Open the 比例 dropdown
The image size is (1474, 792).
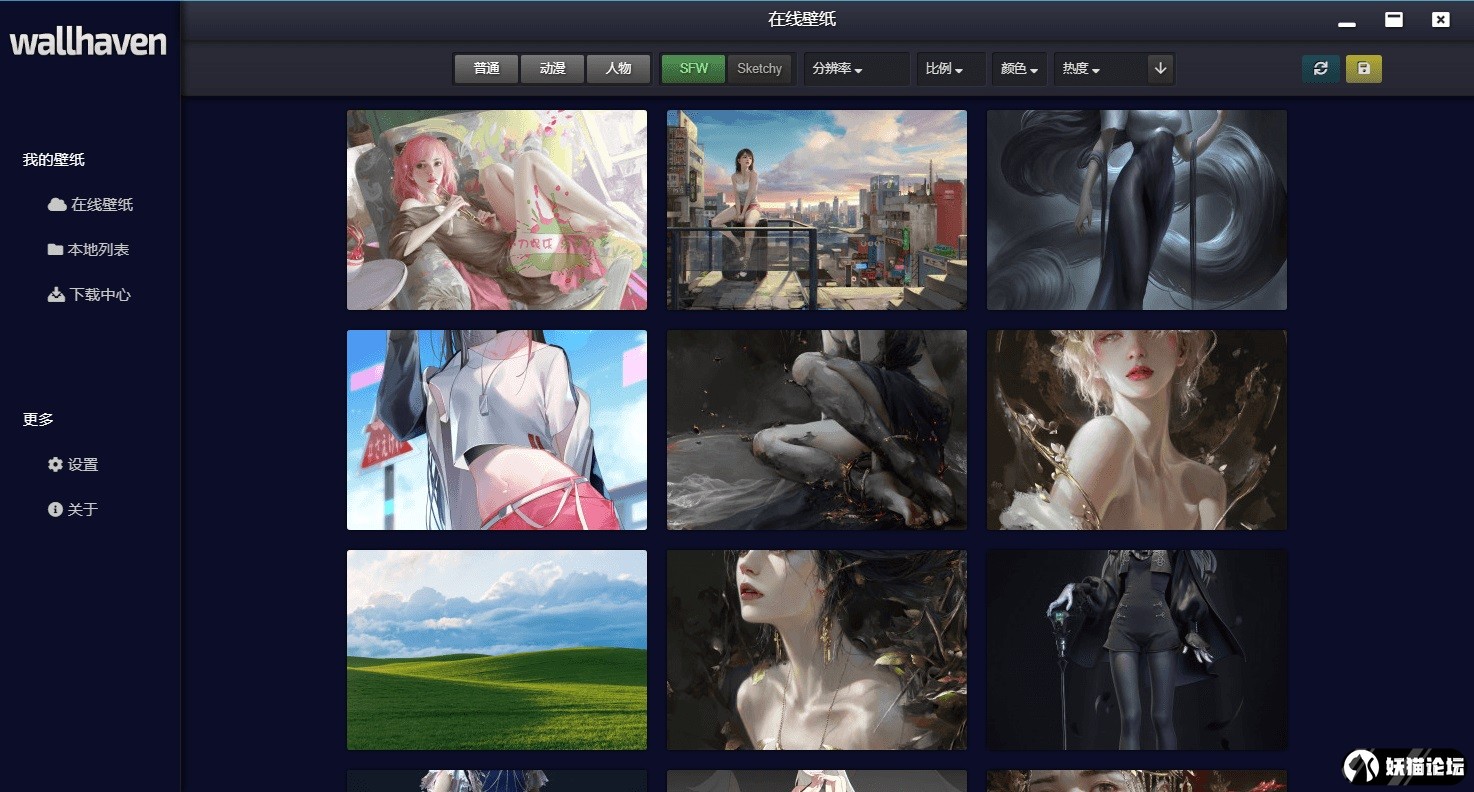[x=951, y=68]
